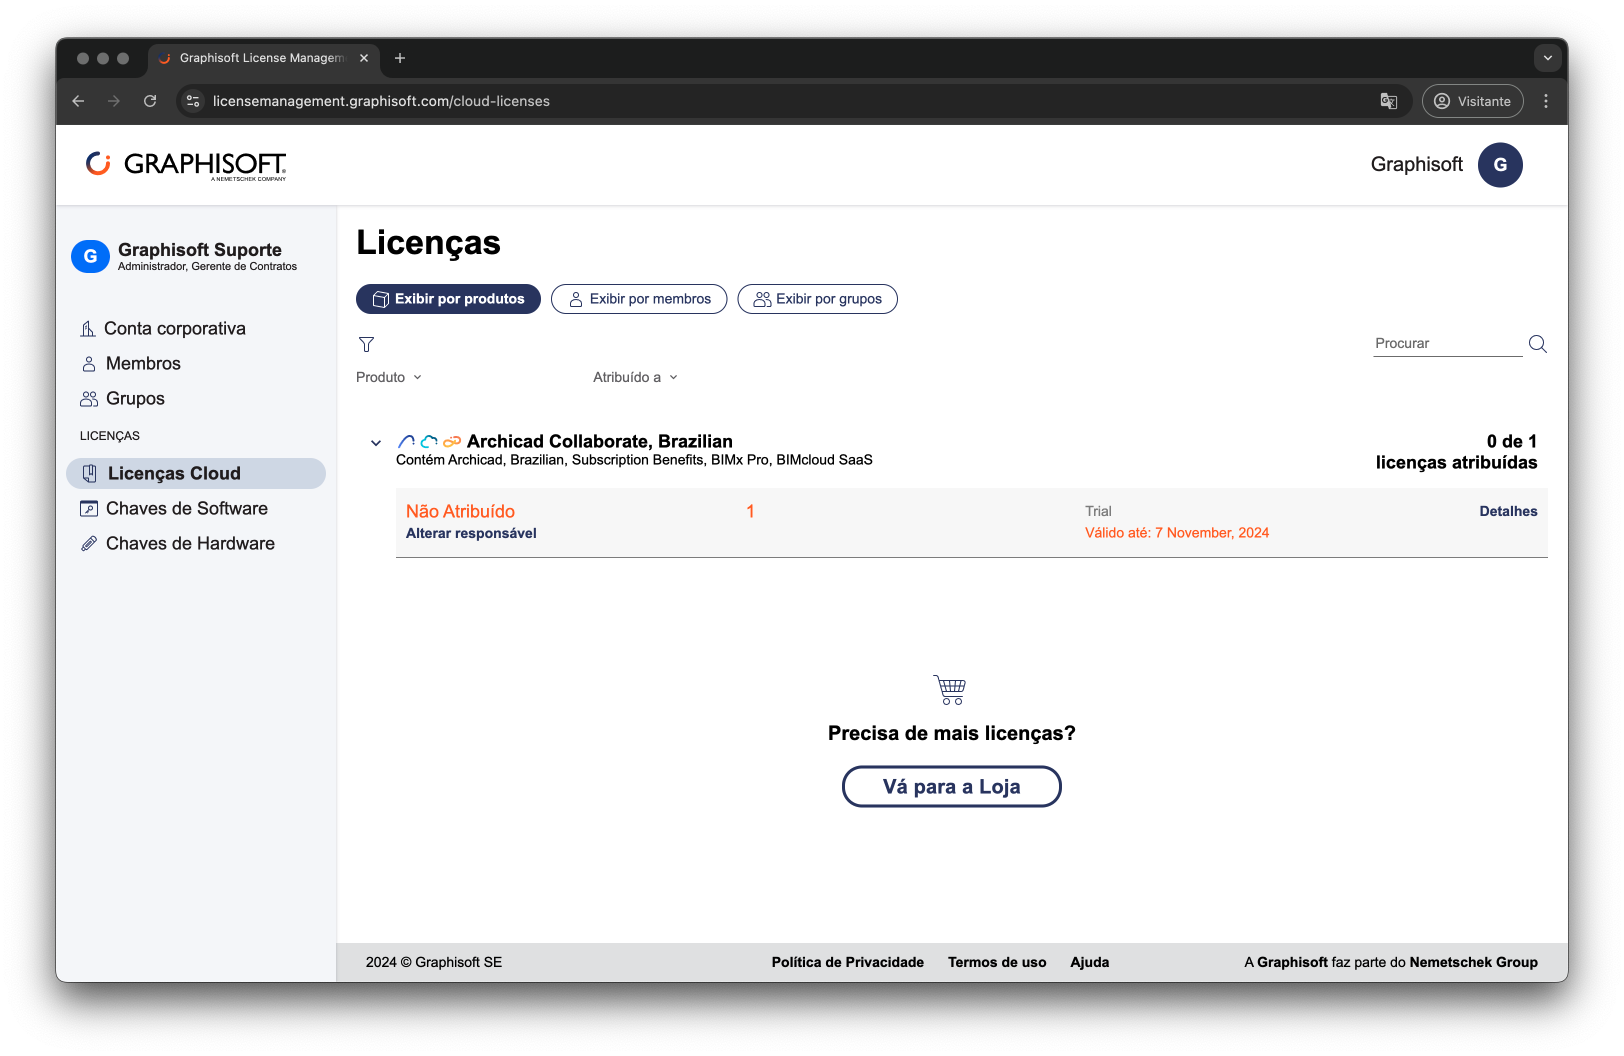The height and width of the screenshot is (1056, 1624).
Task: Click the 0 de 1 licenças atribuídas text
Action: pyautogui.click(x=1457, y=452)
